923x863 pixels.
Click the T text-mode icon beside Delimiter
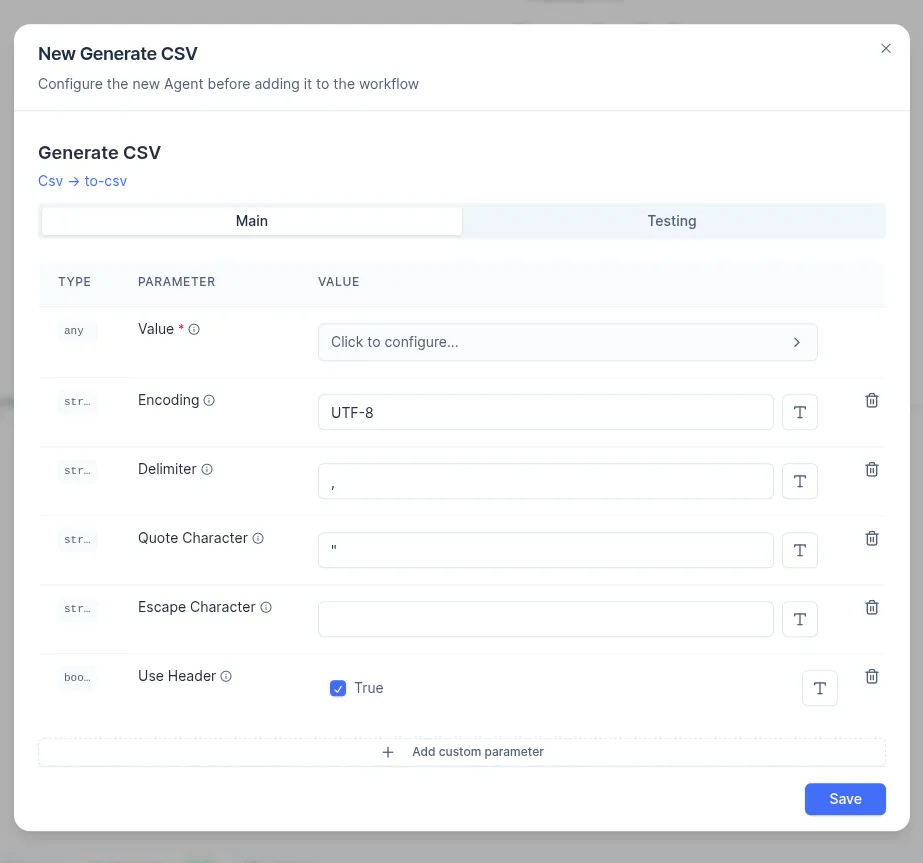799,480
